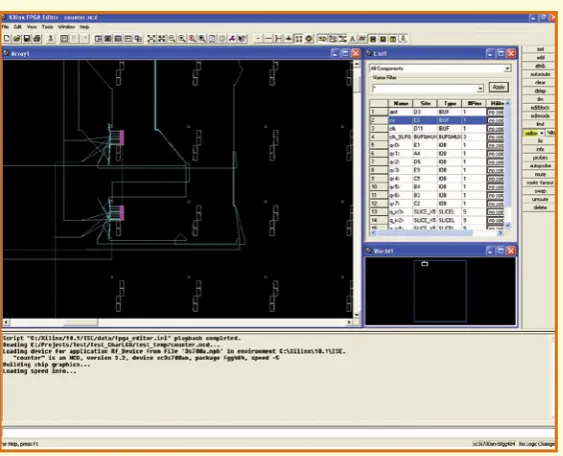Sort by the Site column header

[425, 103]
